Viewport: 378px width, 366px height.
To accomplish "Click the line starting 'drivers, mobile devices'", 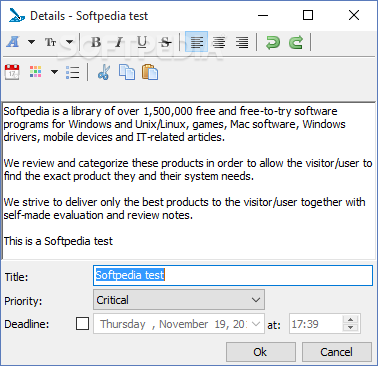I will coord(114,137).
